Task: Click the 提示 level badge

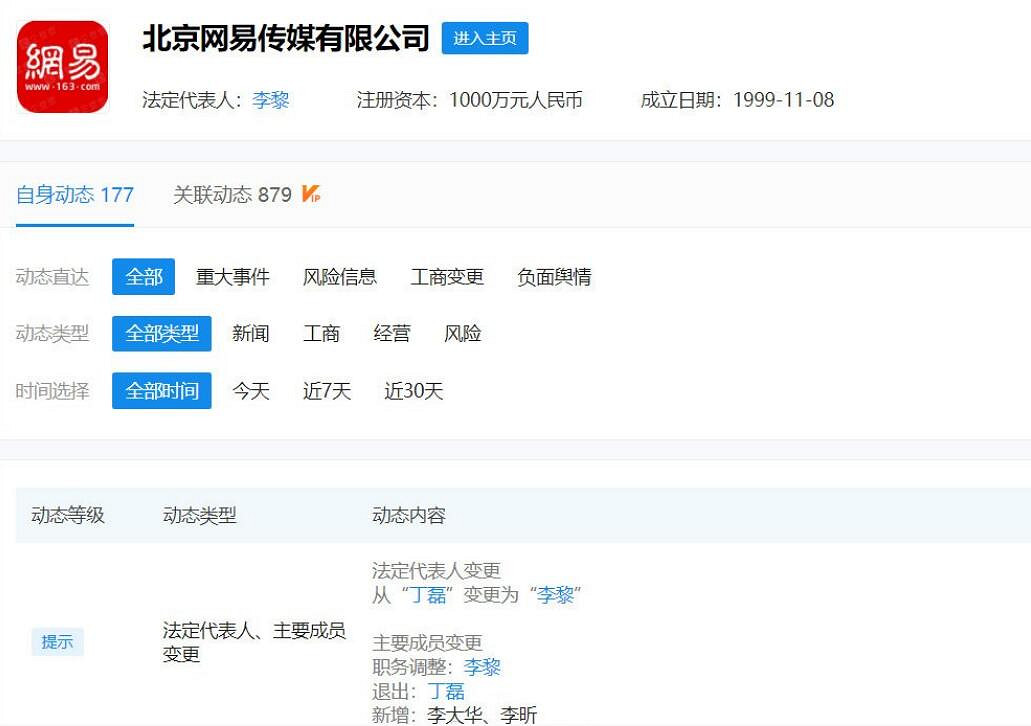Action: [57, 642]
